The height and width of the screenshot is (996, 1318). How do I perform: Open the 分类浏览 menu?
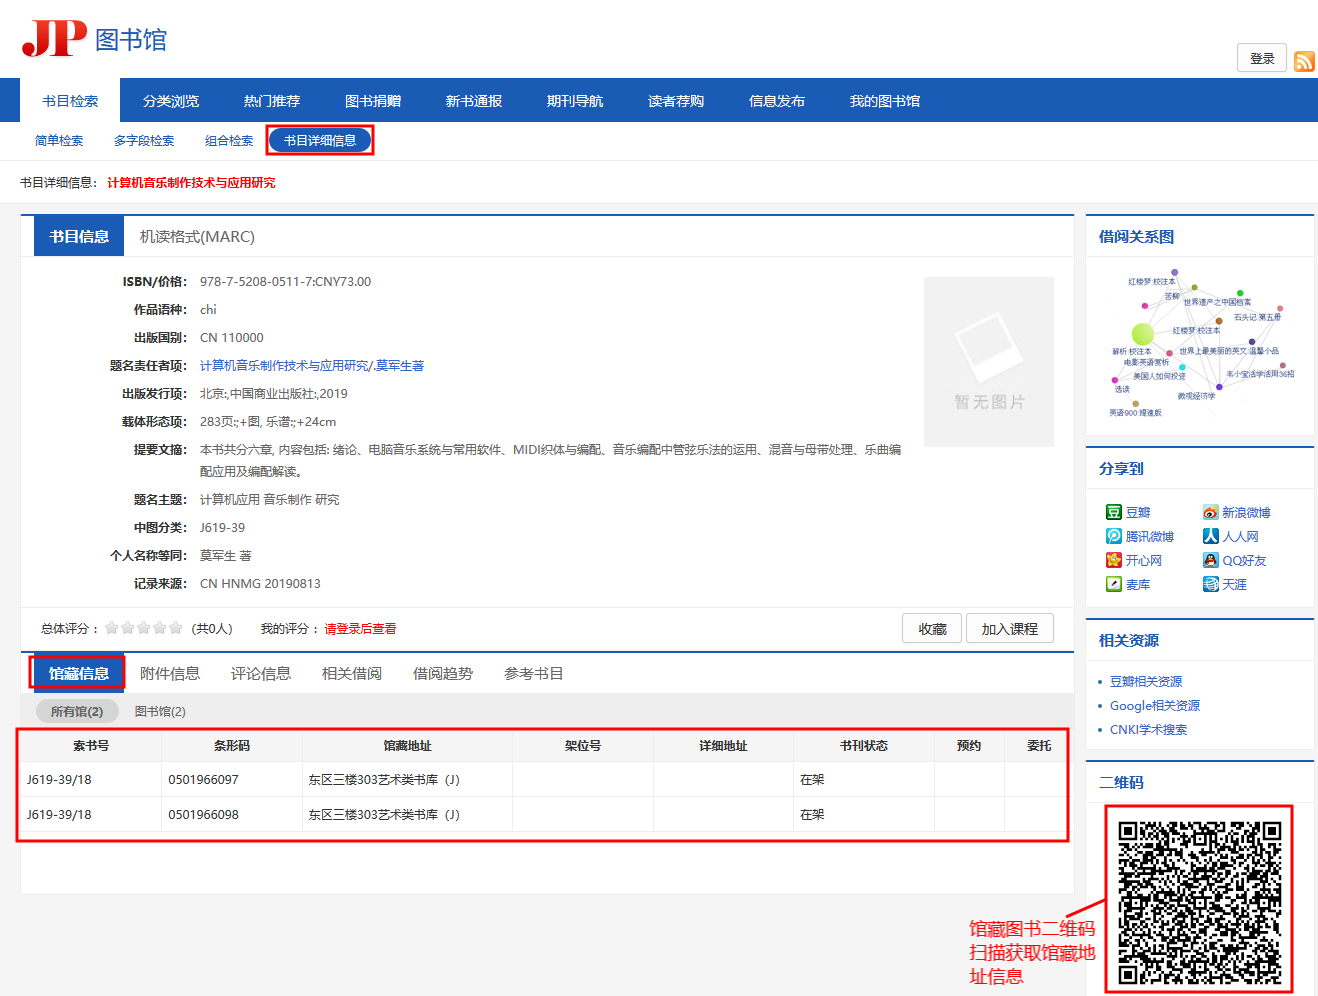tap(171, 101)
